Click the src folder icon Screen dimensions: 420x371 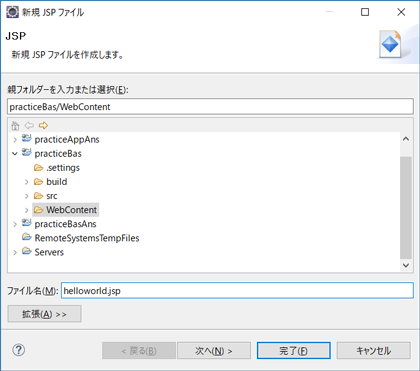coord(39,196)
